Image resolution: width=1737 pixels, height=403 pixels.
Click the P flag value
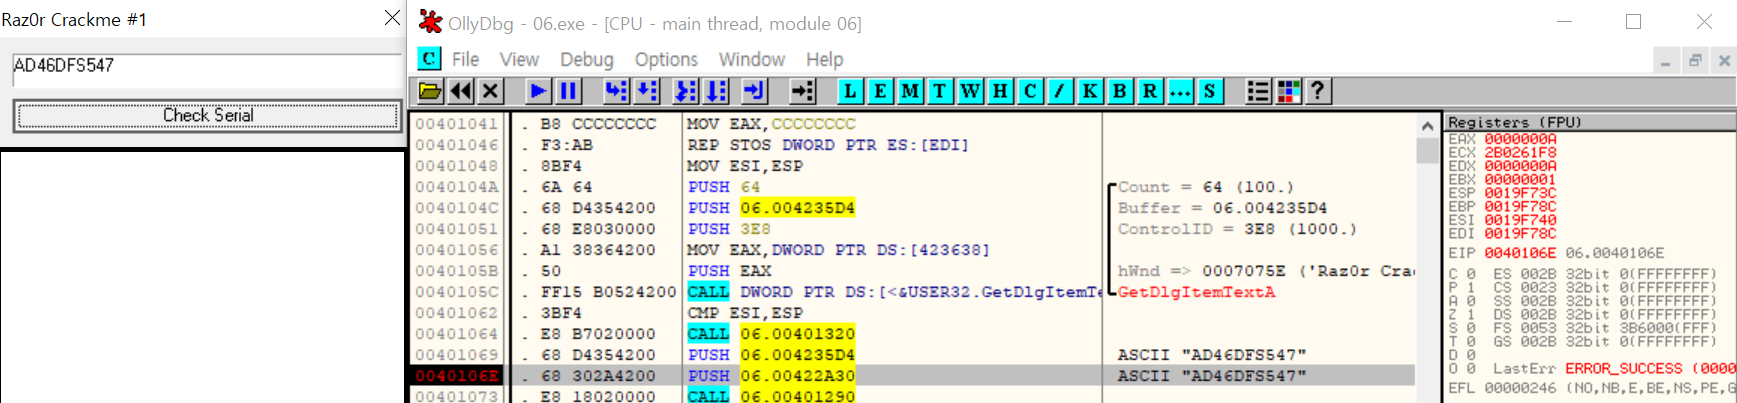pyautogui.click(x=1471, y=287)
